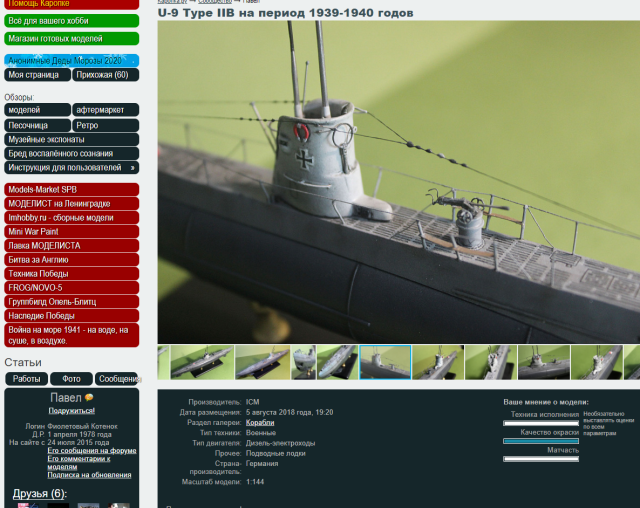Screen dimensions: 640x508
Task: Open Магазин готовых моделей green button
Action: (72, 39)
